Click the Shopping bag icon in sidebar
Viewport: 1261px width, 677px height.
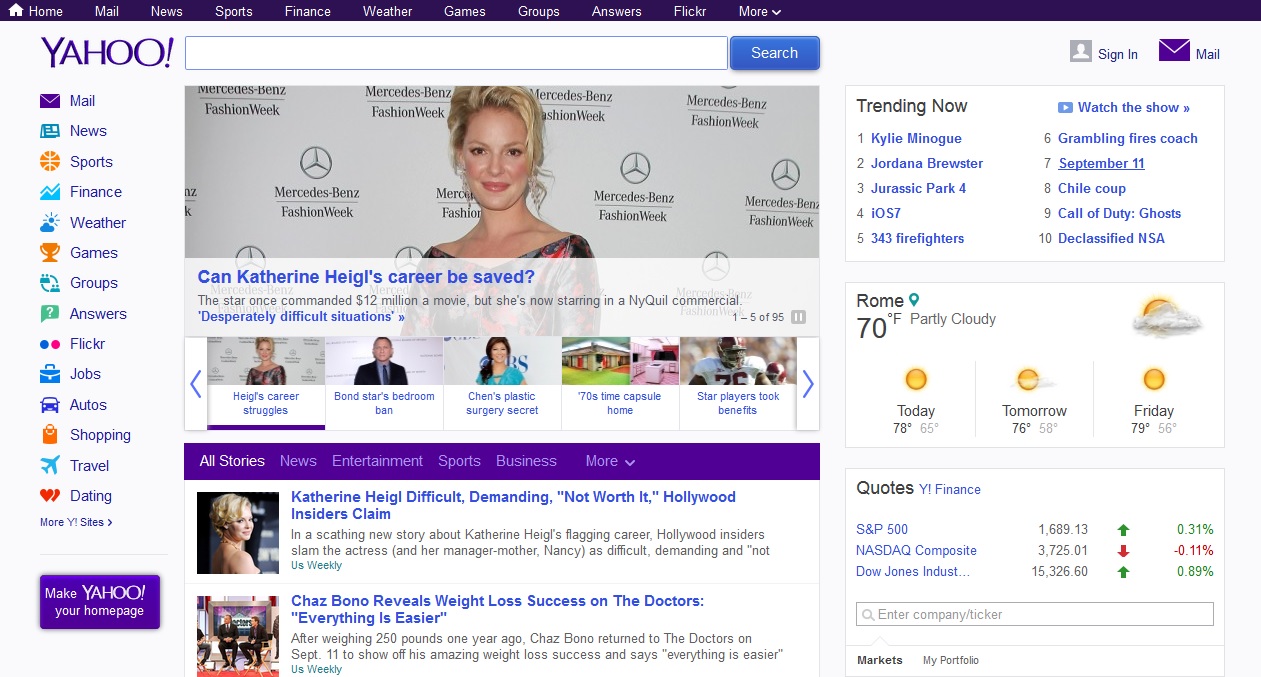tap(50, 435)
